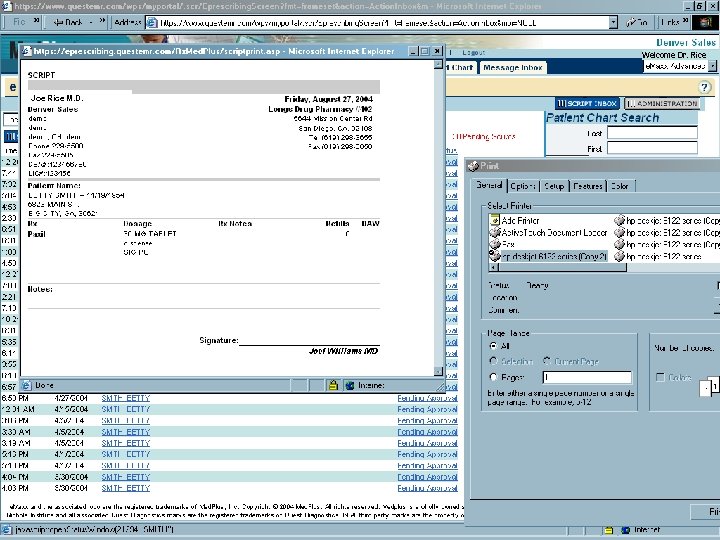Screen dimensions: 720x540
Task: Open the address bar URL dropdown
Action: pyautogui.click(x=613, y=22)
